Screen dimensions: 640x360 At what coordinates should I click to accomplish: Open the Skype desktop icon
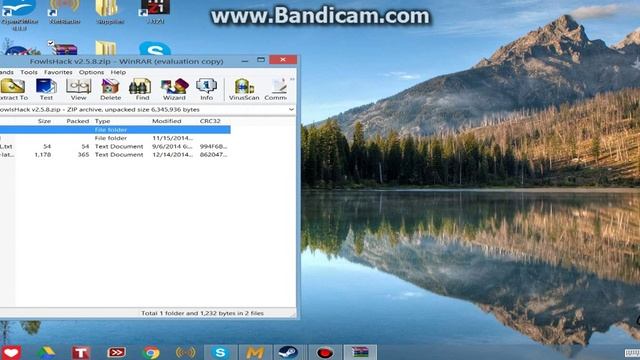155,49
